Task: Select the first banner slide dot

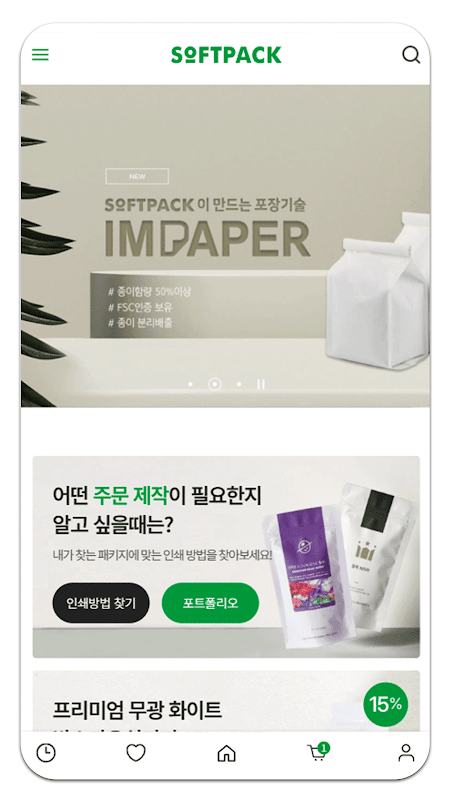Action: [x=190, y=384]
